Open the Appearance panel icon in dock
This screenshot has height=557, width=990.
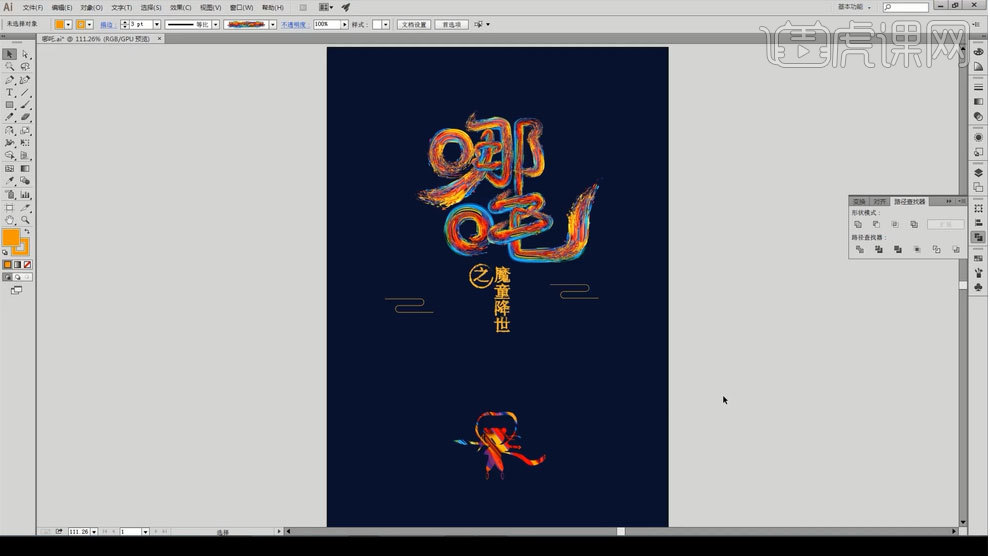point(978,137)
